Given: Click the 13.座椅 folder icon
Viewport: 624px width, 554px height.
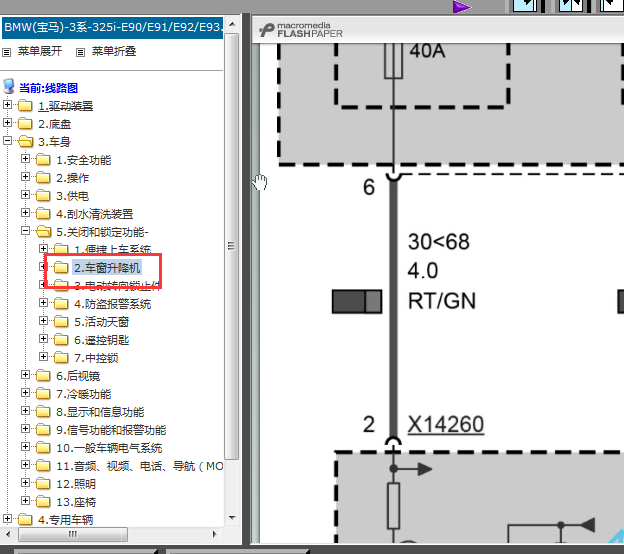Looking at the screenshot, I should click(43, 501).
